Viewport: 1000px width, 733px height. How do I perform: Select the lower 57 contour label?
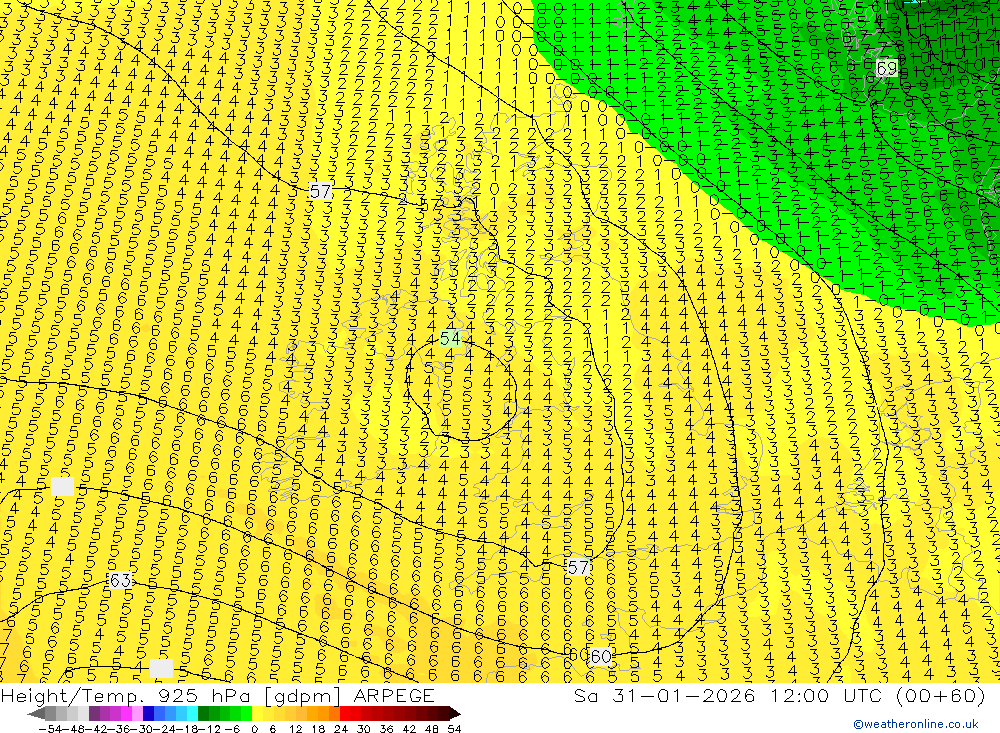pos(578,567)
